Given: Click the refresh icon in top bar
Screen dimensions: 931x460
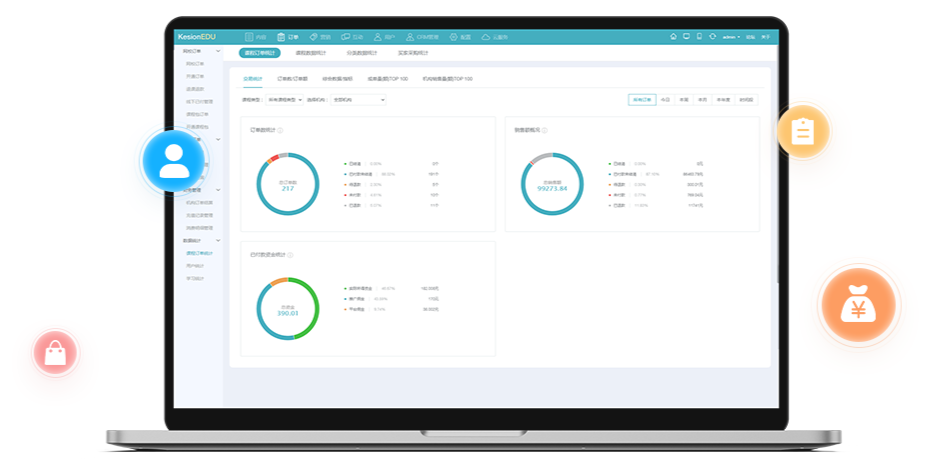Looking at the screenshot, I should tap(712, 37).
